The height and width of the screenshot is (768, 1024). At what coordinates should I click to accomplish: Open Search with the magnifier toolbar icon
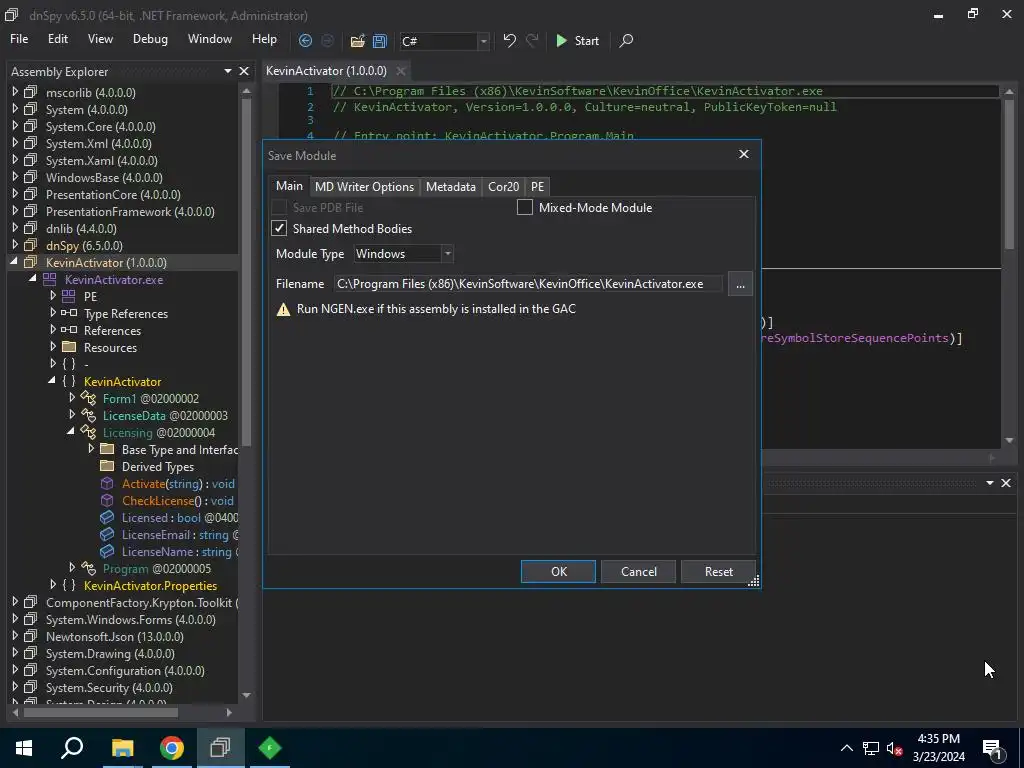coord(626,40)
